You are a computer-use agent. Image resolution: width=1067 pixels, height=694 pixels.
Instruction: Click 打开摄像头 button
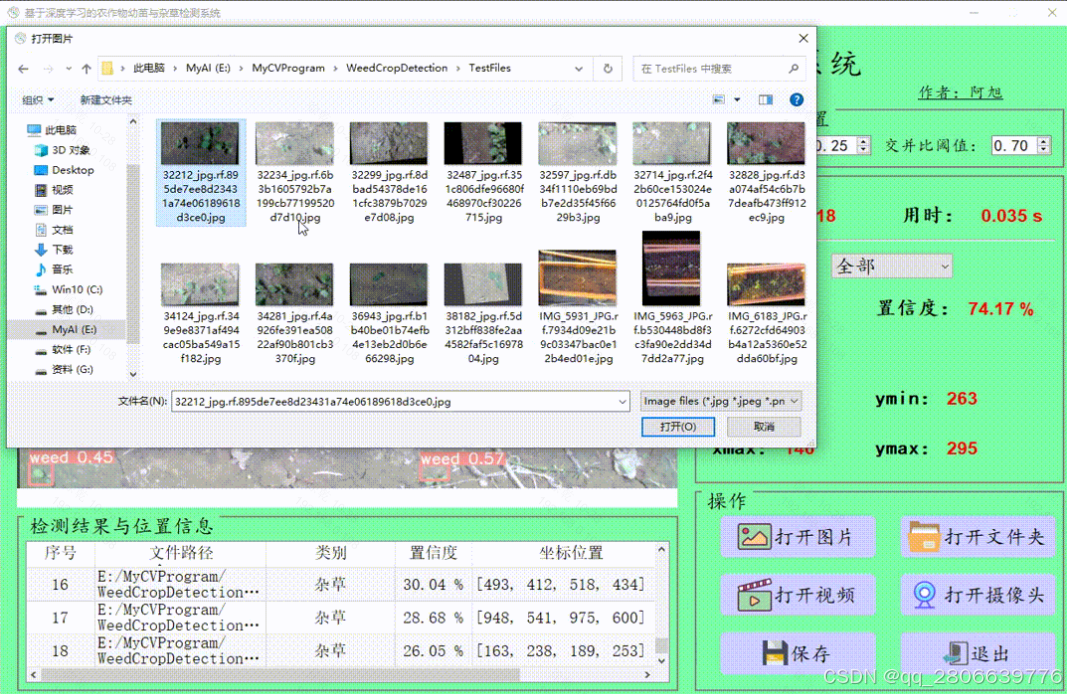(x=978, y=595)
